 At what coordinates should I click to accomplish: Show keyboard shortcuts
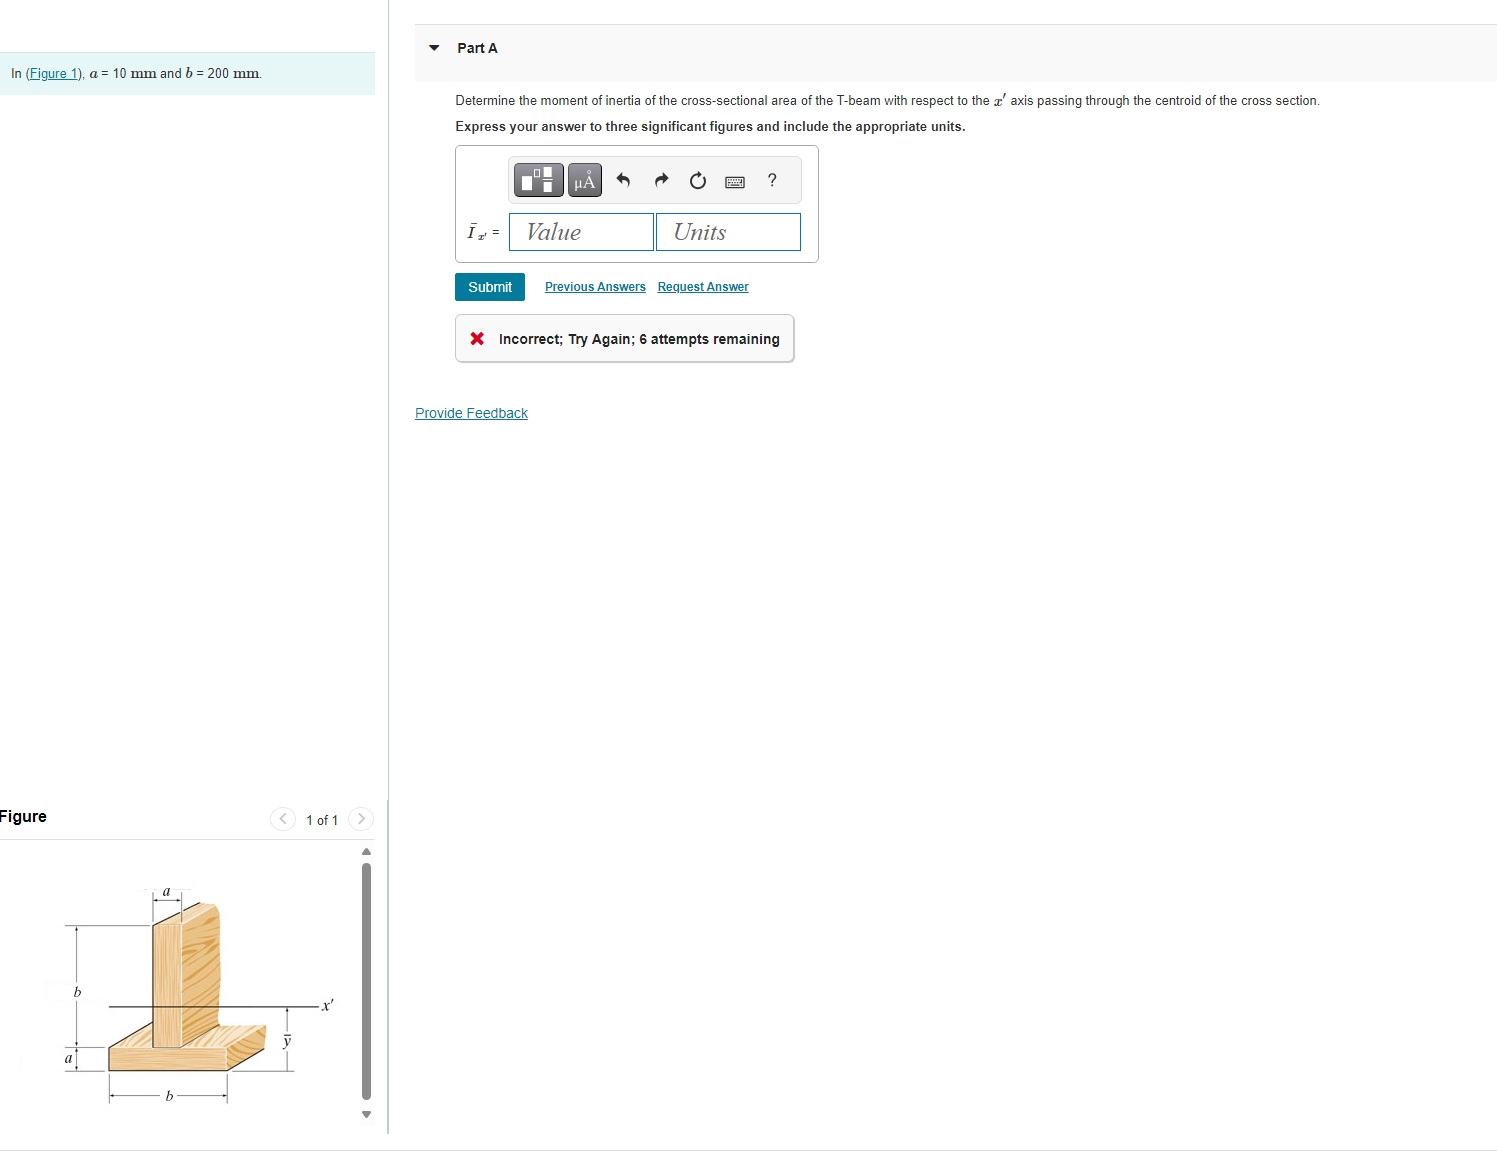click(x=735, y=181)
